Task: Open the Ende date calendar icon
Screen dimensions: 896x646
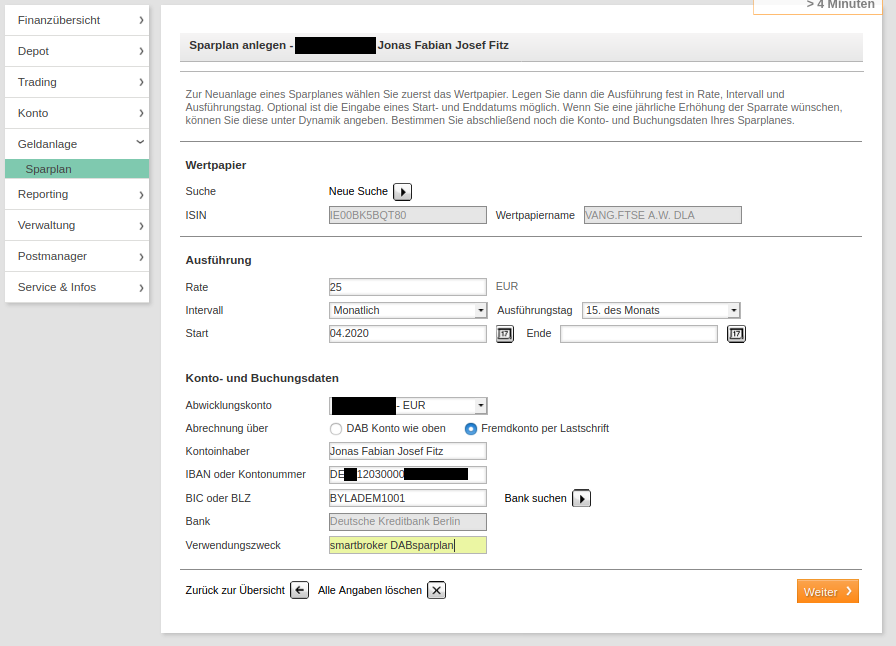Action: coord(736,334)
